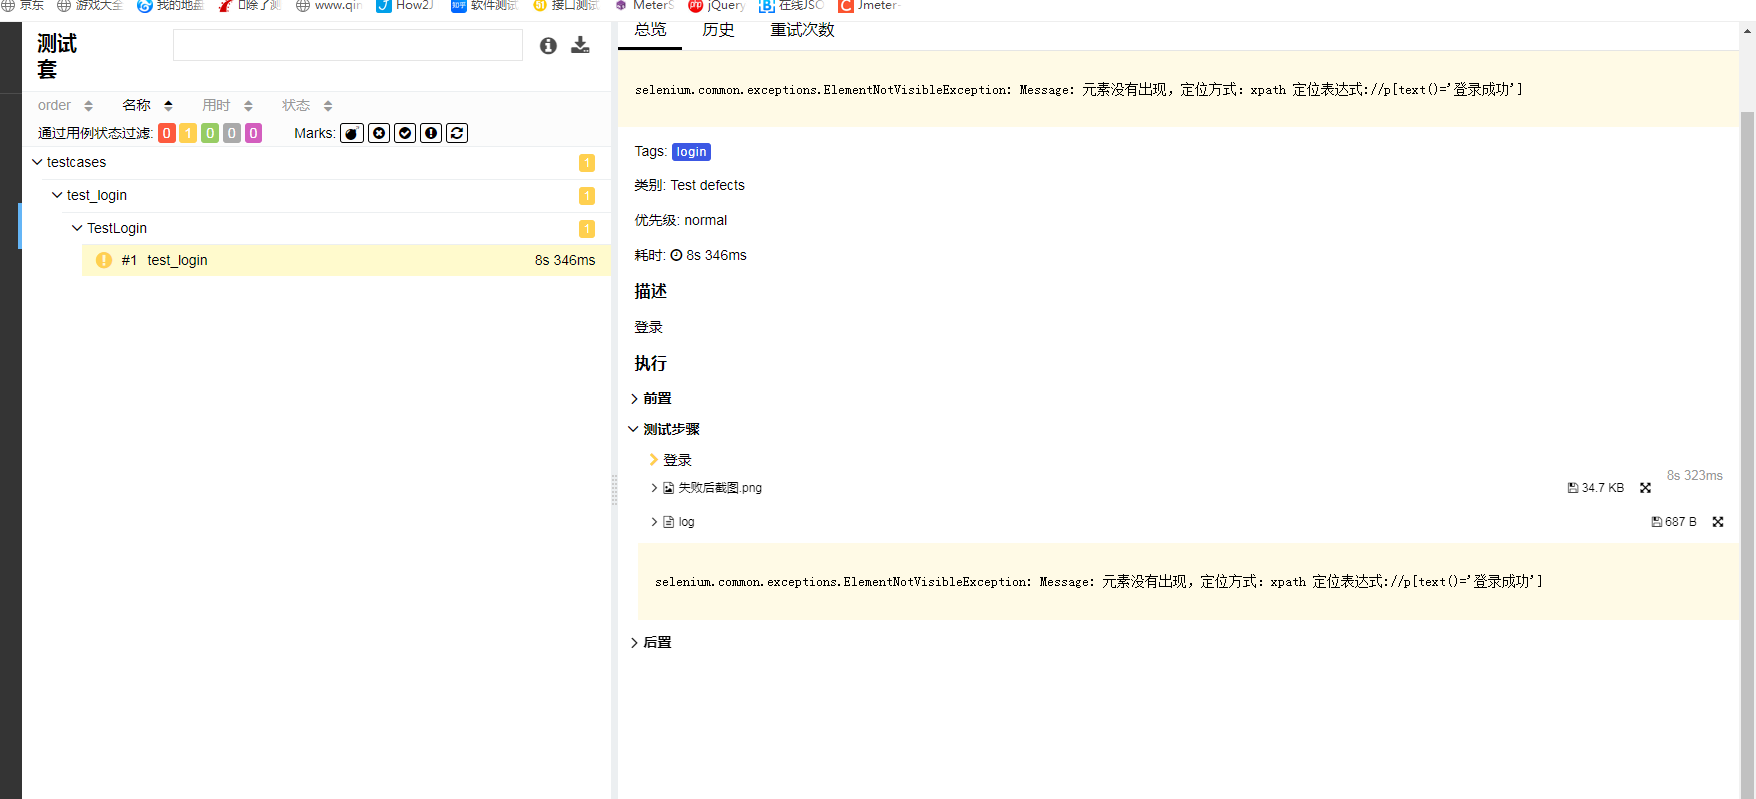
Task: Sort test list by 用时
Action: 227,105
